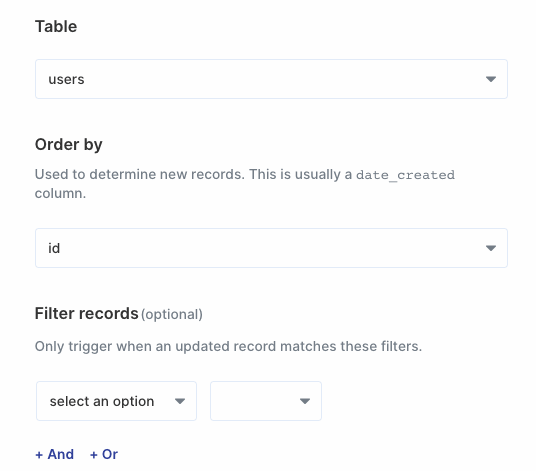Click the caret arrow in users dropdown
This screenshot has width=536, height=471.
point(491,79)
